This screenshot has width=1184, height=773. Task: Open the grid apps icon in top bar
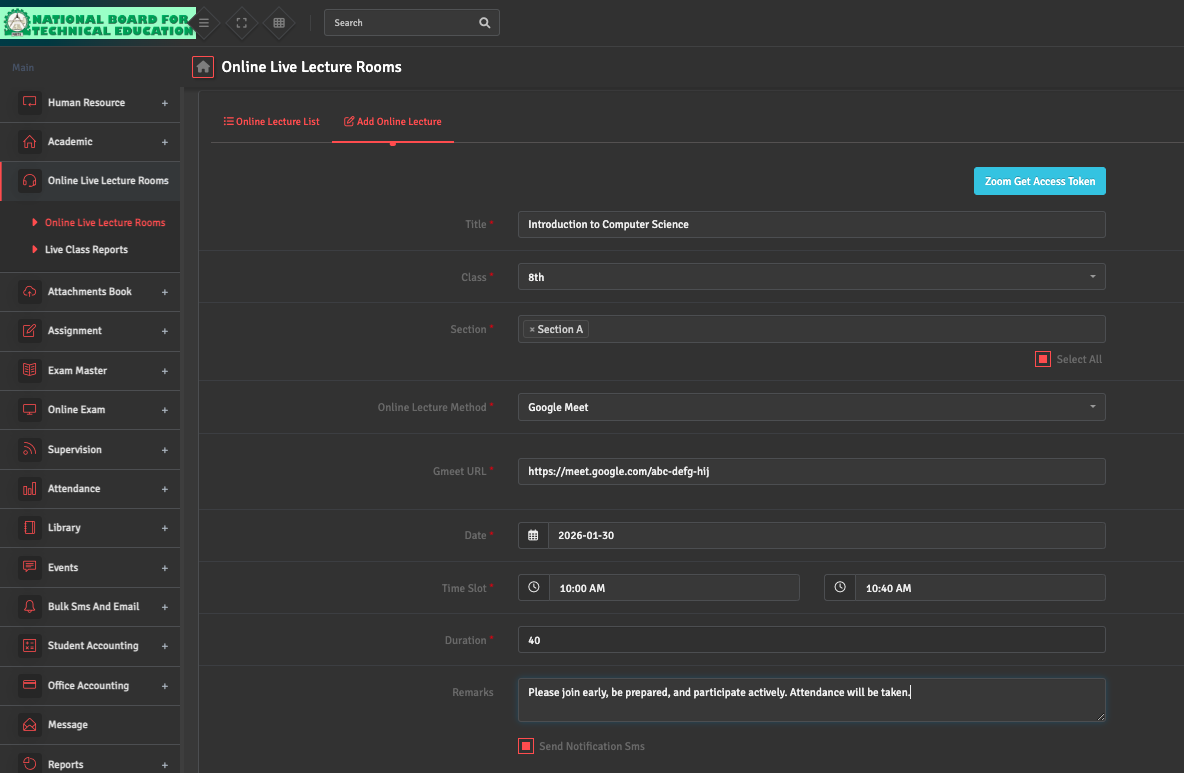[x=279, y=23]
